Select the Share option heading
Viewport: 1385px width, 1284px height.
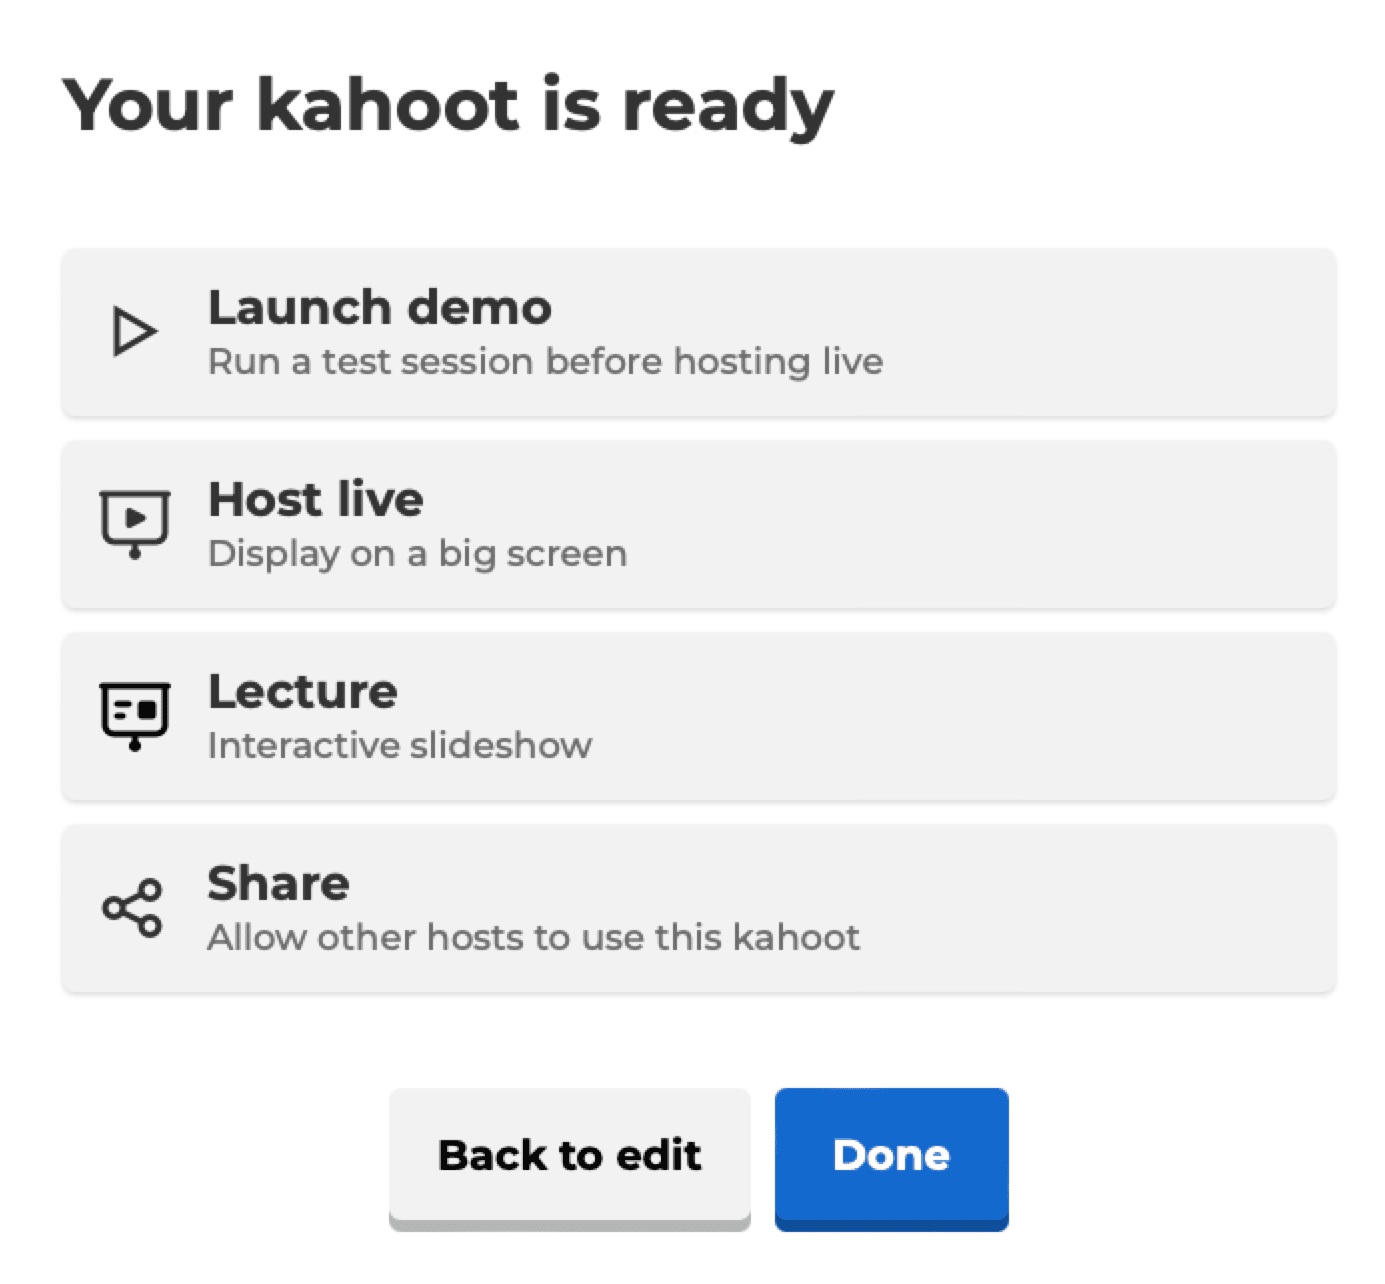[x=278, y=883]
